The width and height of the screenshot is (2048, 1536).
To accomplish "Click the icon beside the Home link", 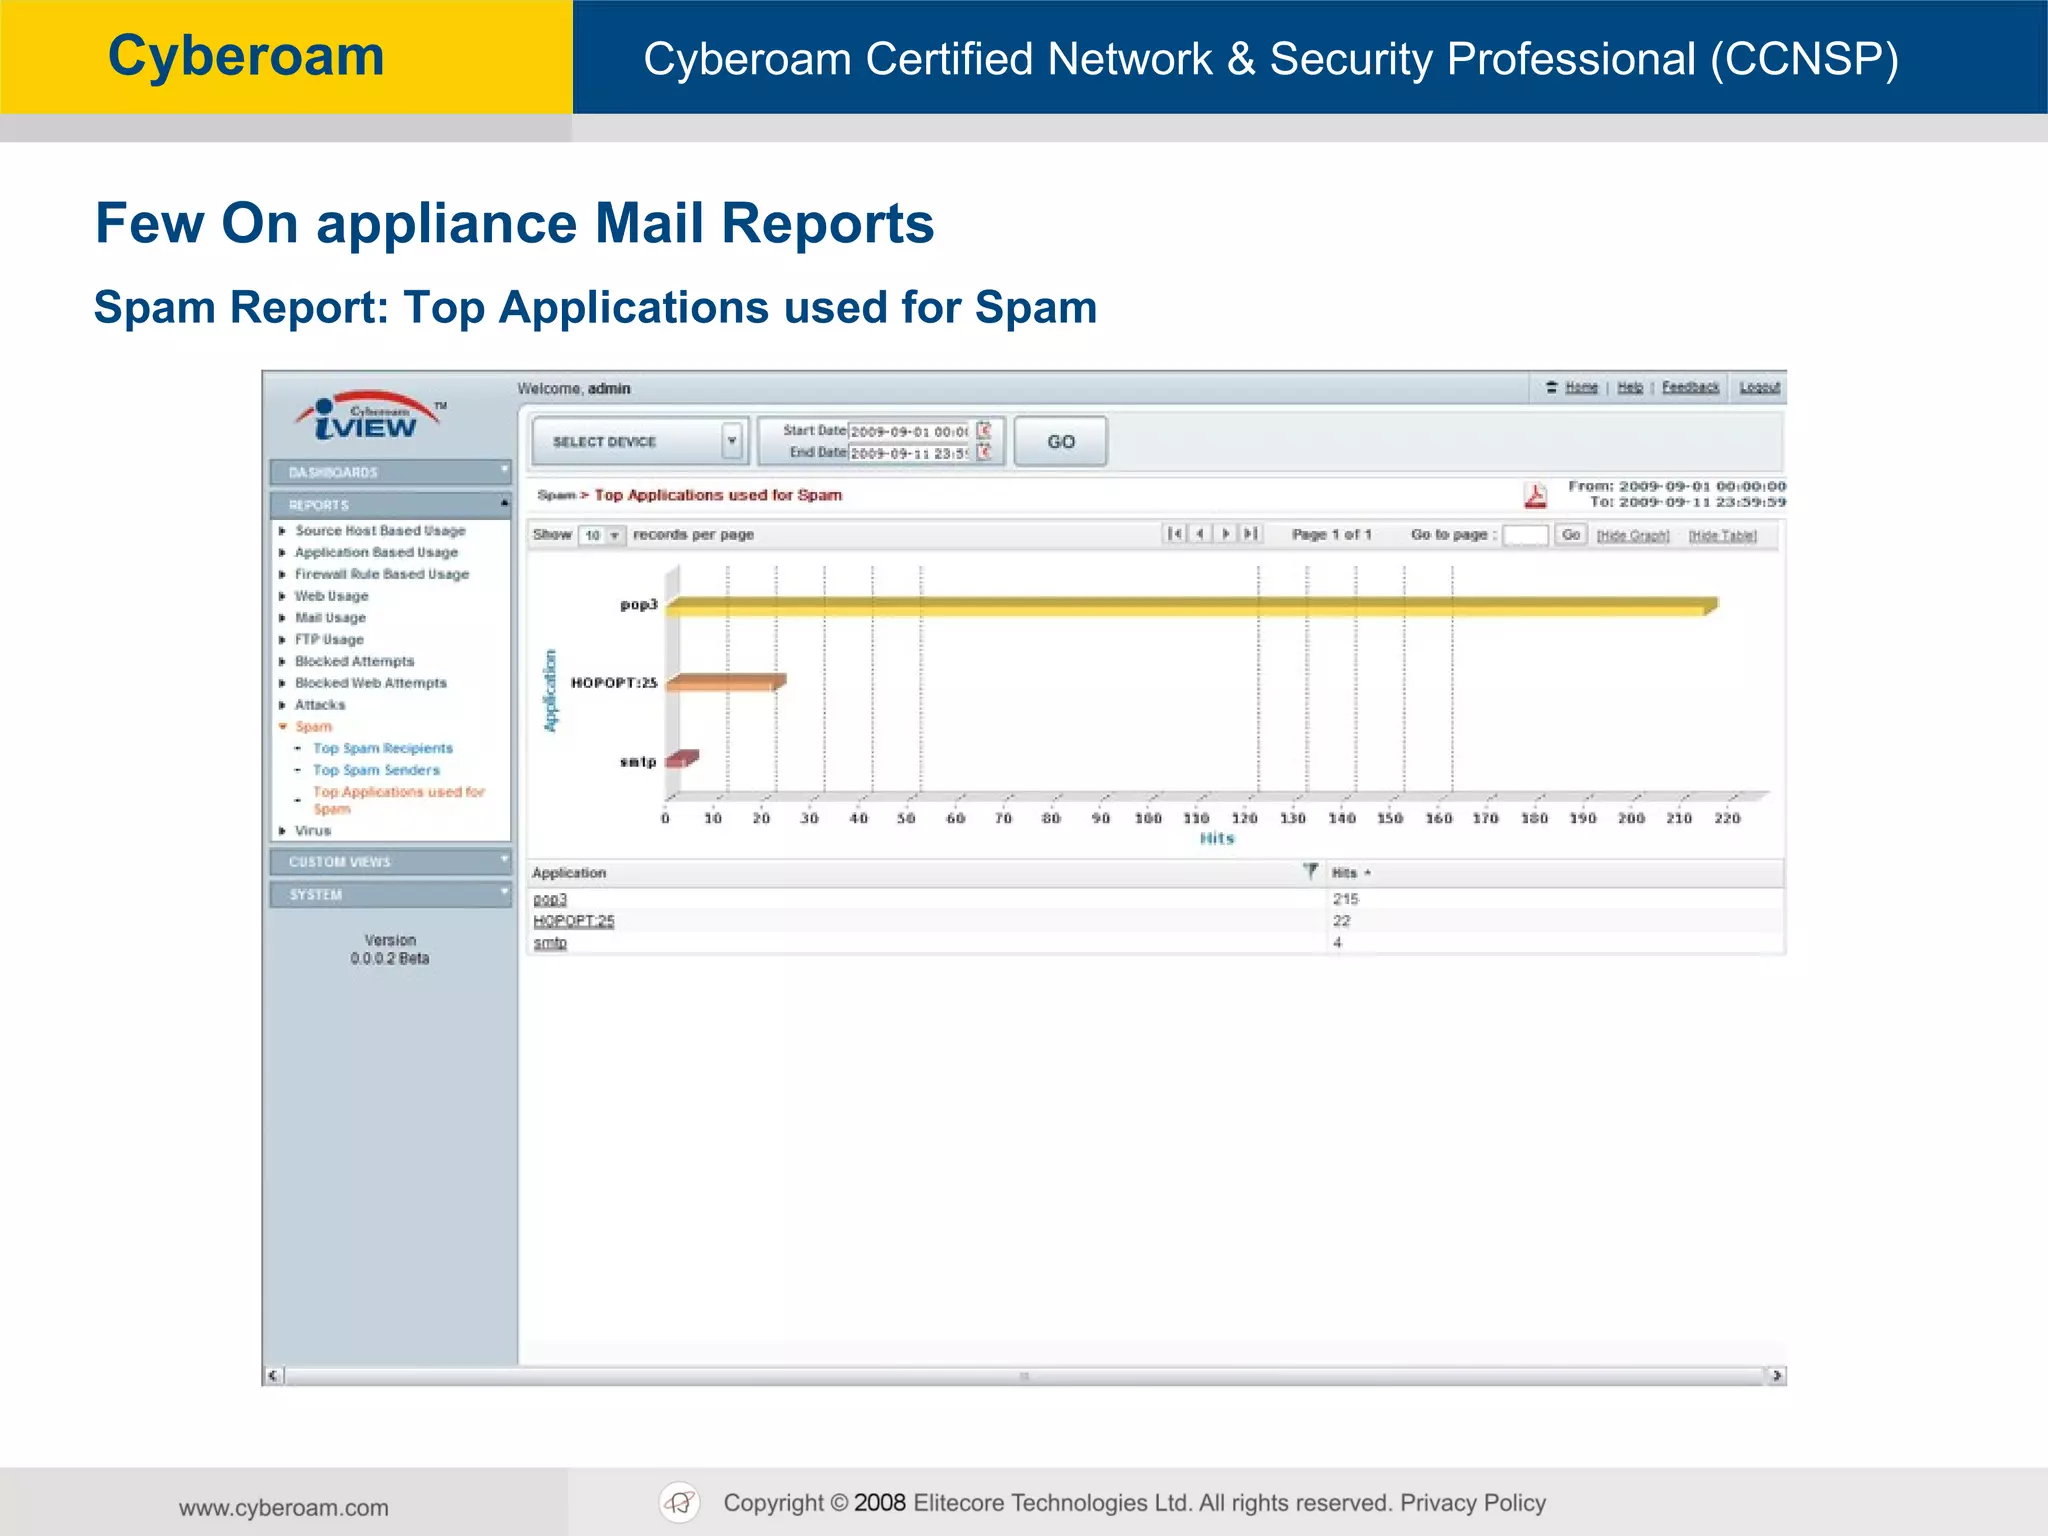I will [x=1552, y=387].
